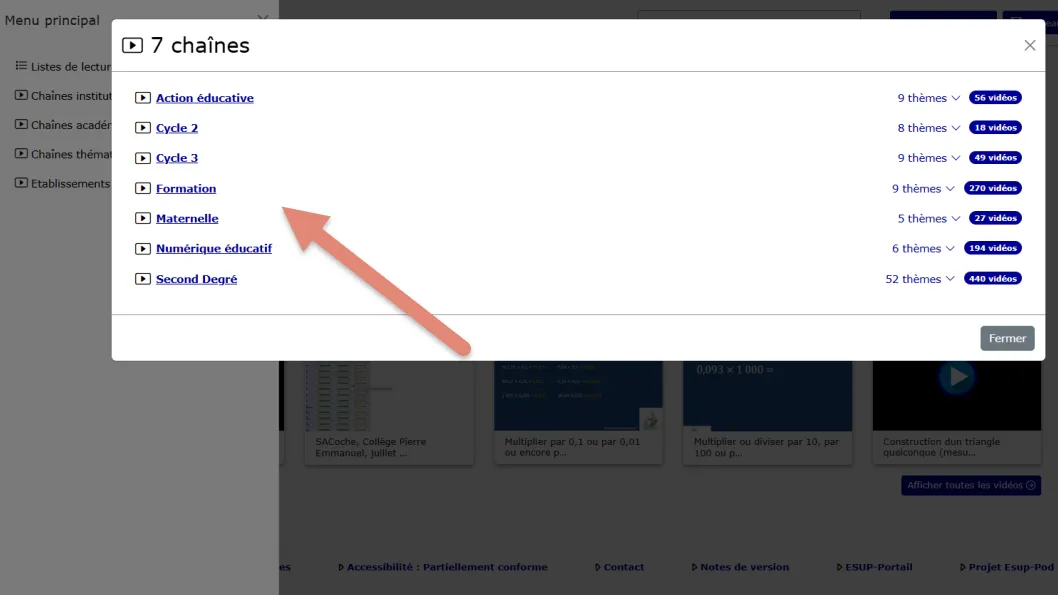Expand 52 thèmes for Second Degré

[x=920, y=279]
